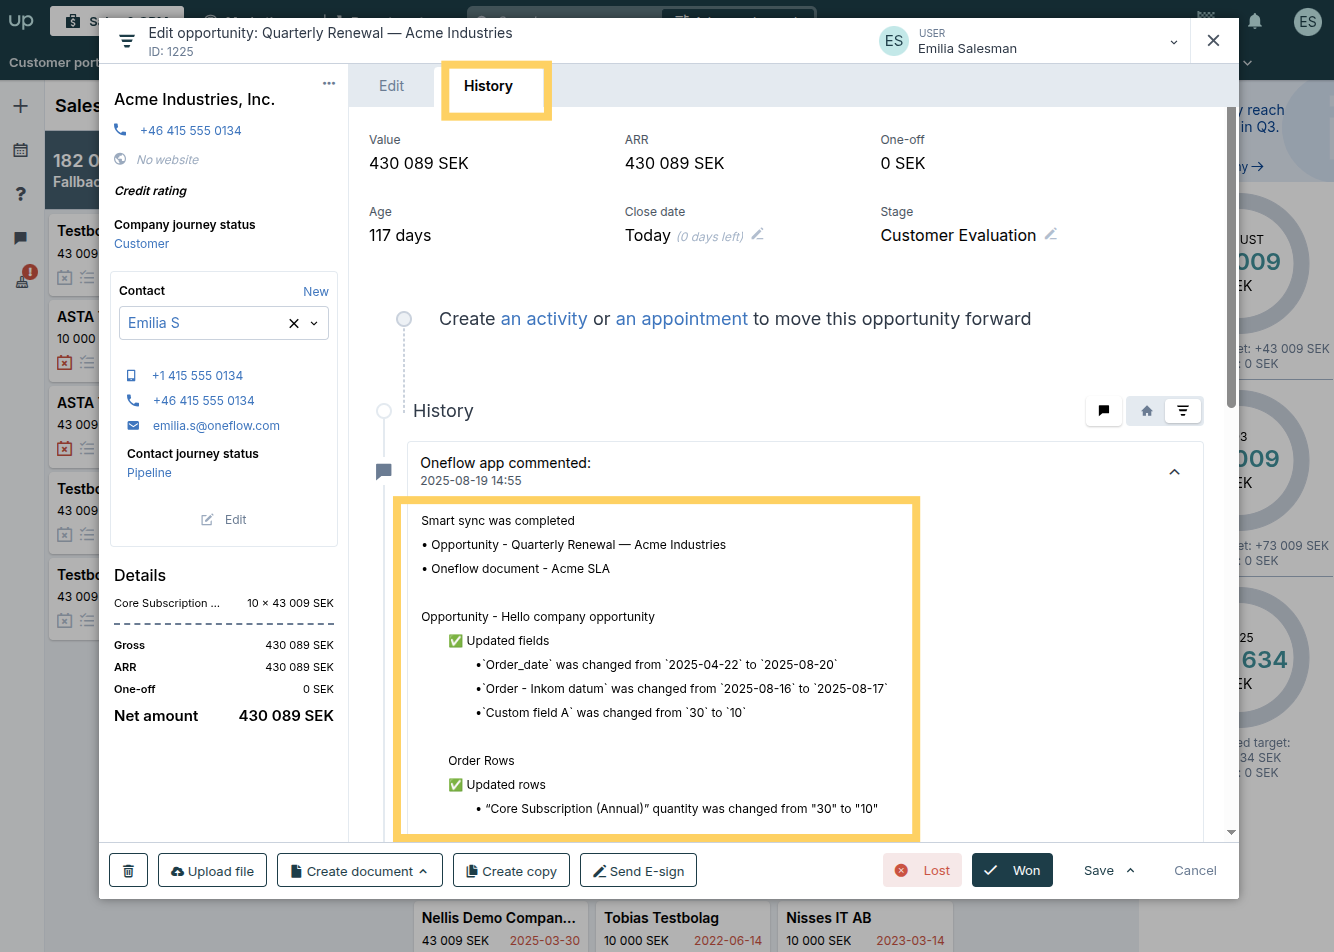The width and height of the screenshot is (1334, 952).
Task: Click the Core Subscription order row
Action: click(x=224, y=603)
